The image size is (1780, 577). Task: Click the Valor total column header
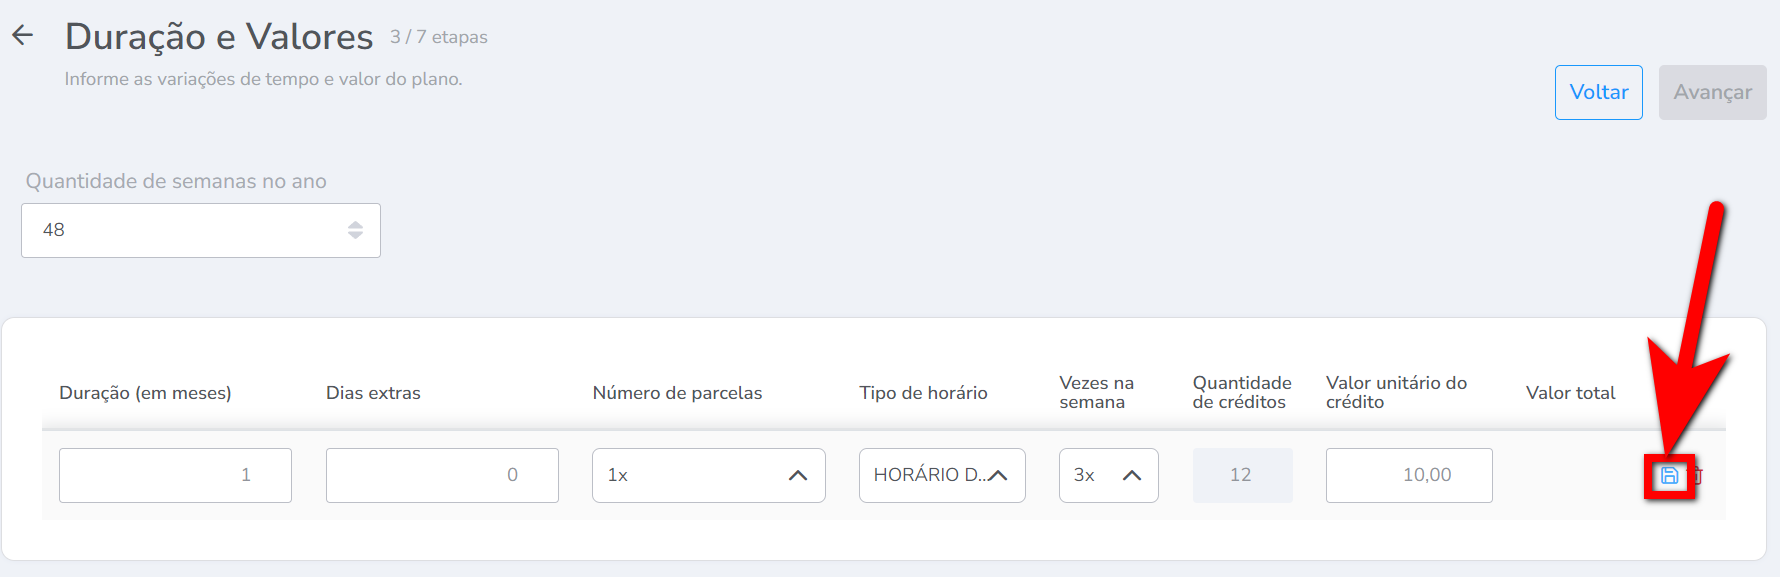(x=1570, y=393)
